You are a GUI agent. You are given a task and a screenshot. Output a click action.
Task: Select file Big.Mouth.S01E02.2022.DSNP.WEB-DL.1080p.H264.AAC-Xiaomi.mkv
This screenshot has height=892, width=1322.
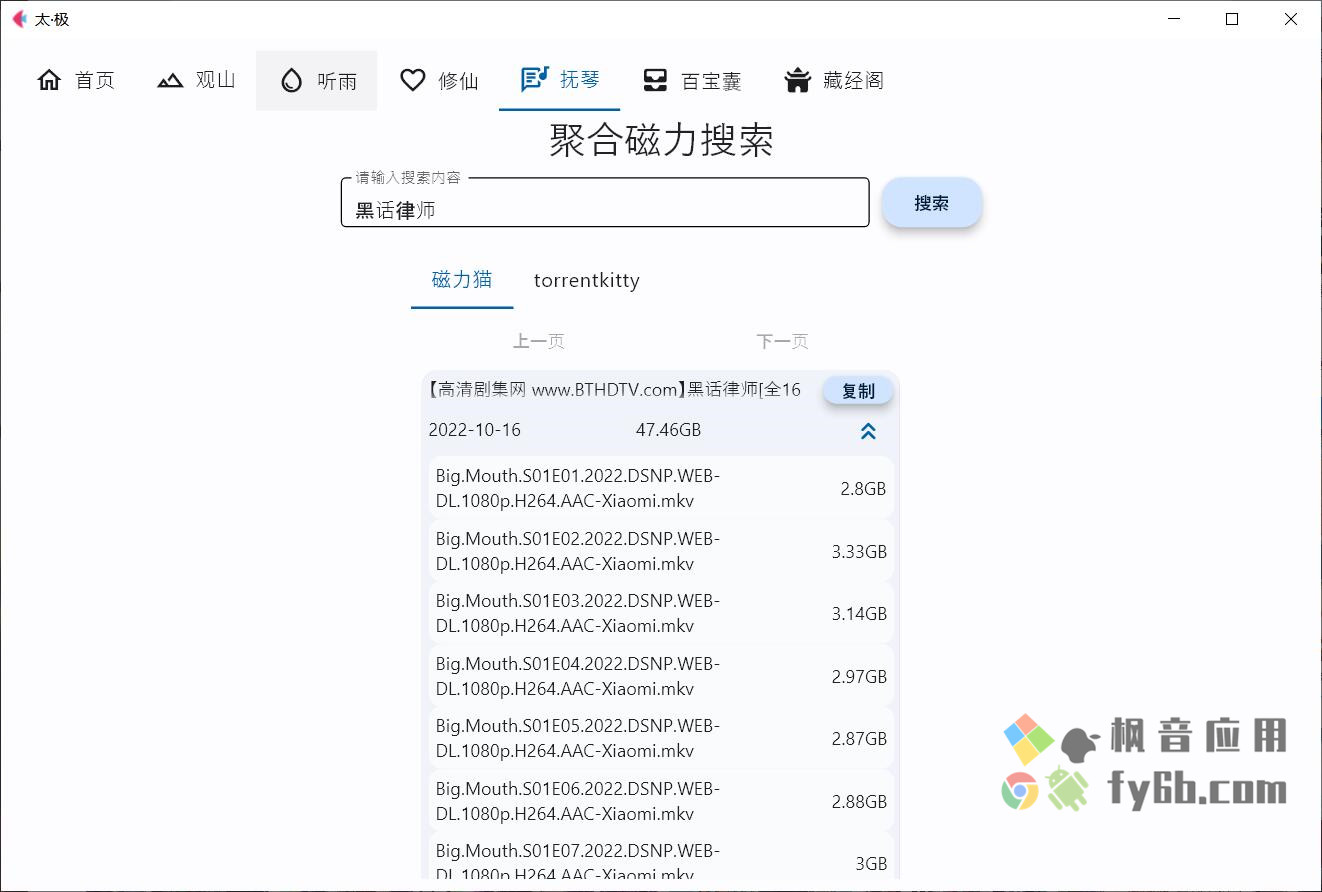661,551
